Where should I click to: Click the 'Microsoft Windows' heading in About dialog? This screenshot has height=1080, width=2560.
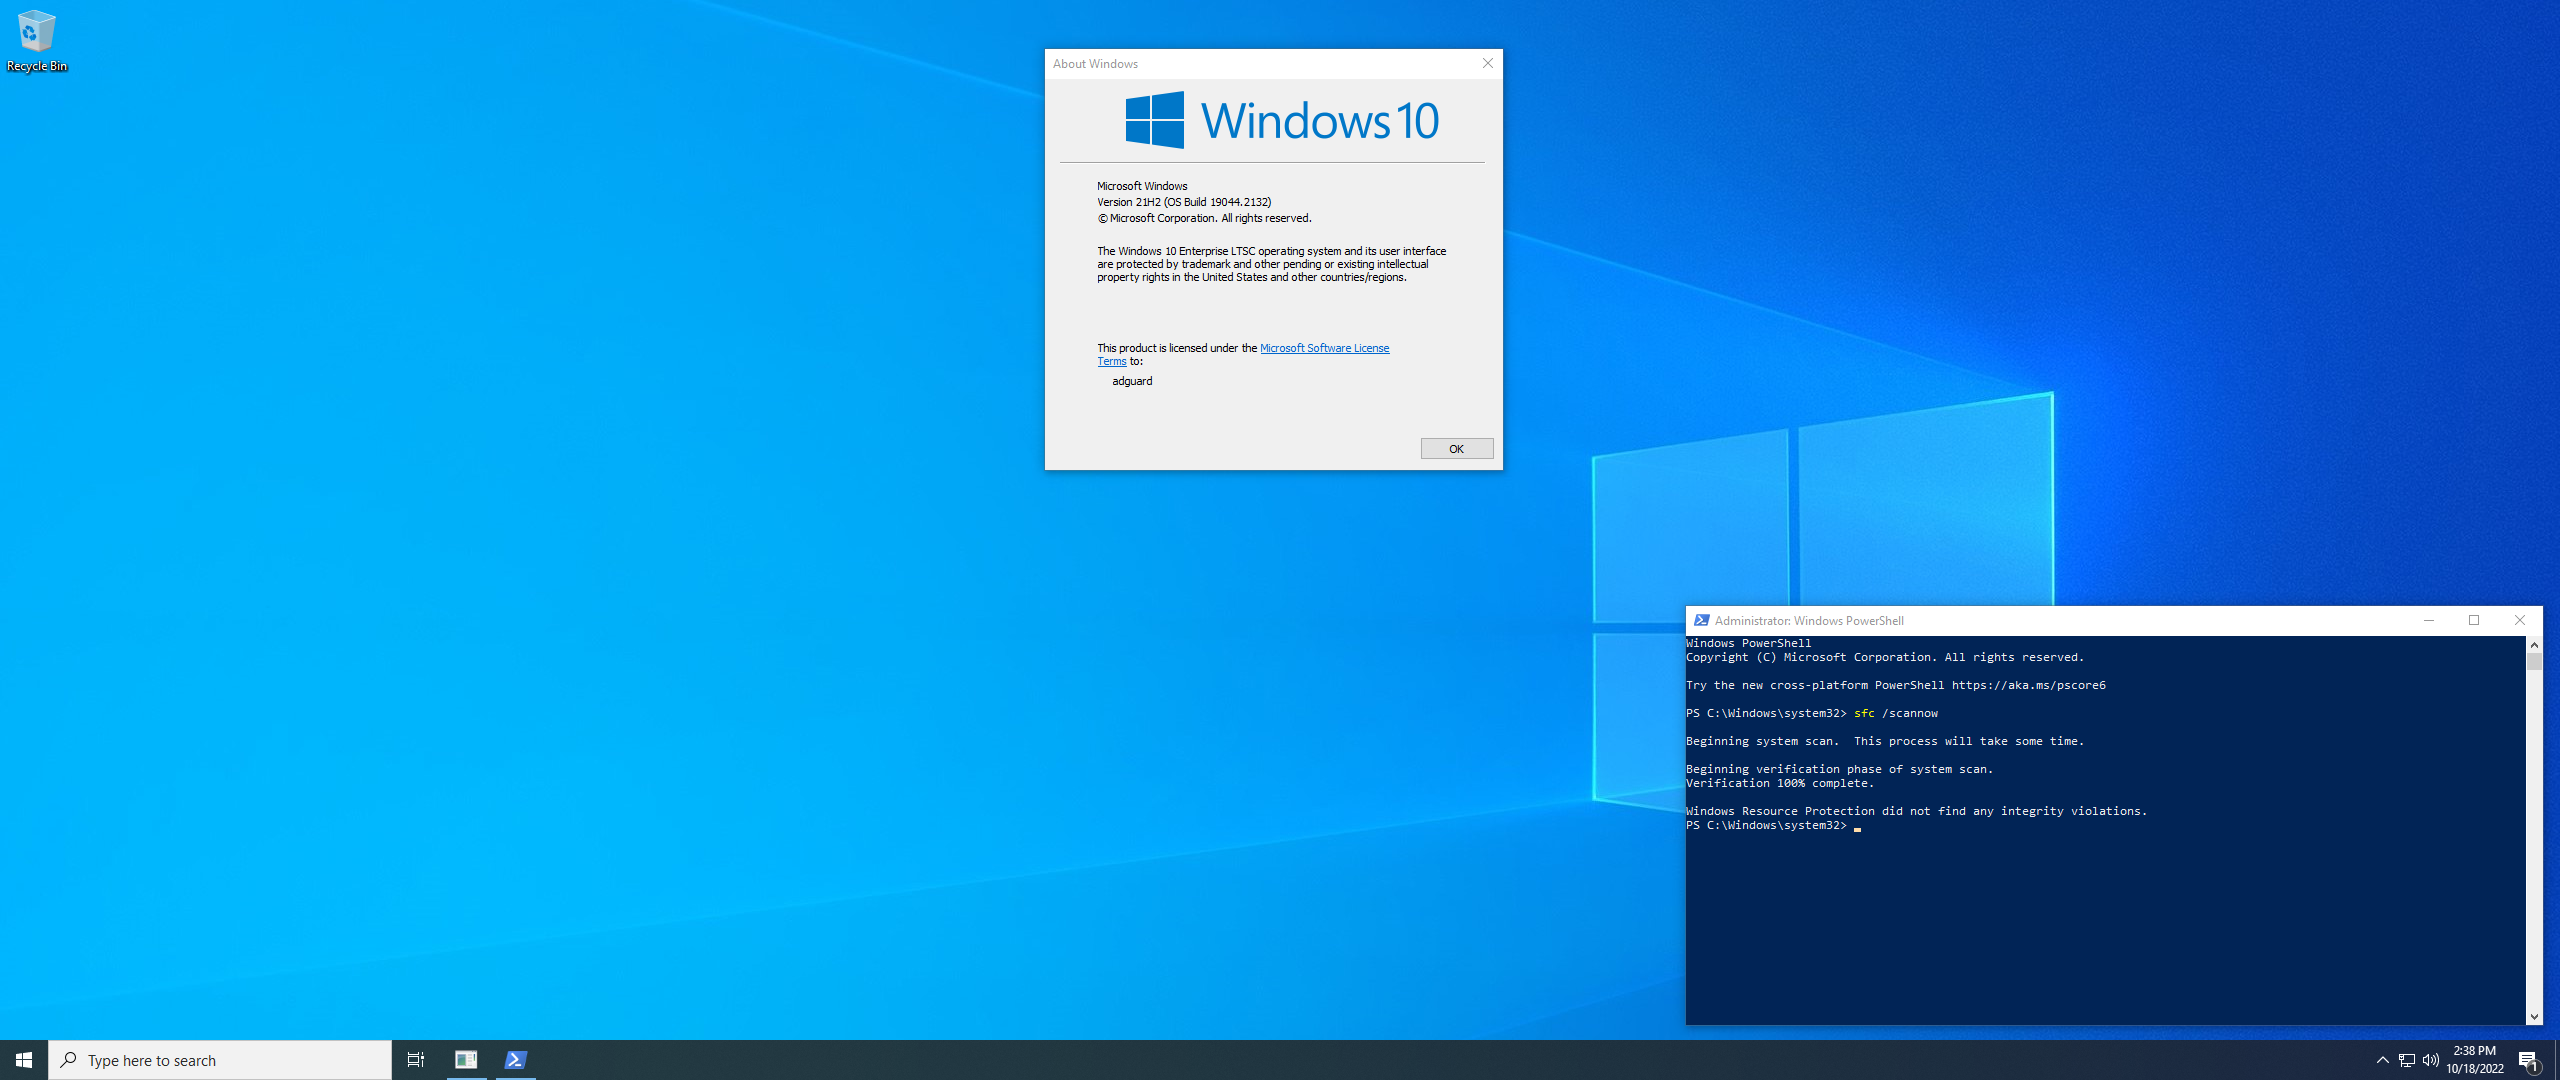pyautogui.click(x=1142, y=186)
